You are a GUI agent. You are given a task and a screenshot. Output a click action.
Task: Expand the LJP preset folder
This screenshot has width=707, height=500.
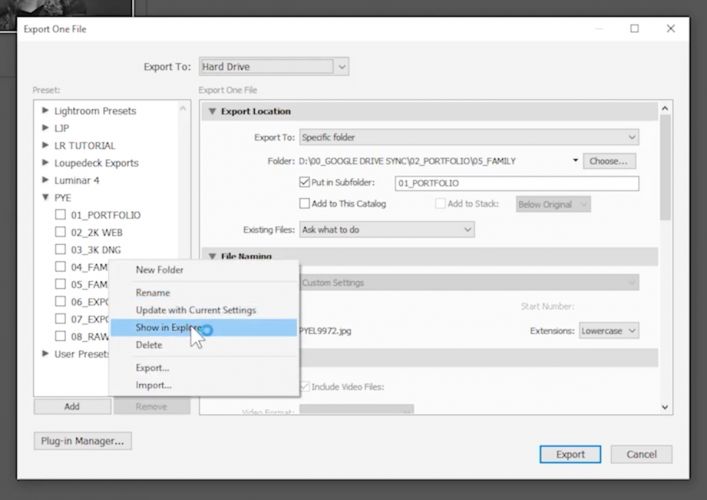[45, 128]
